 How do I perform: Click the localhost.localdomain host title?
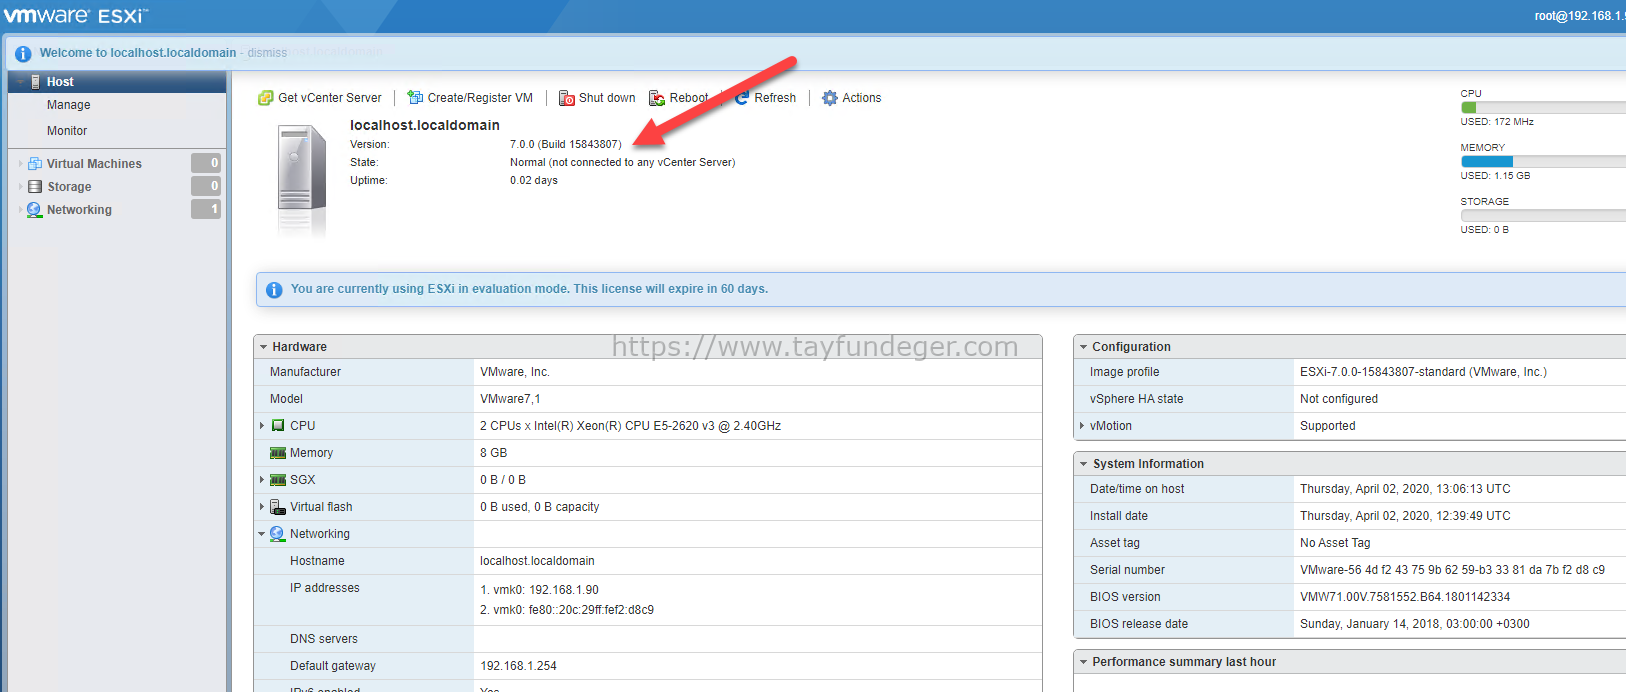point(425,125)
